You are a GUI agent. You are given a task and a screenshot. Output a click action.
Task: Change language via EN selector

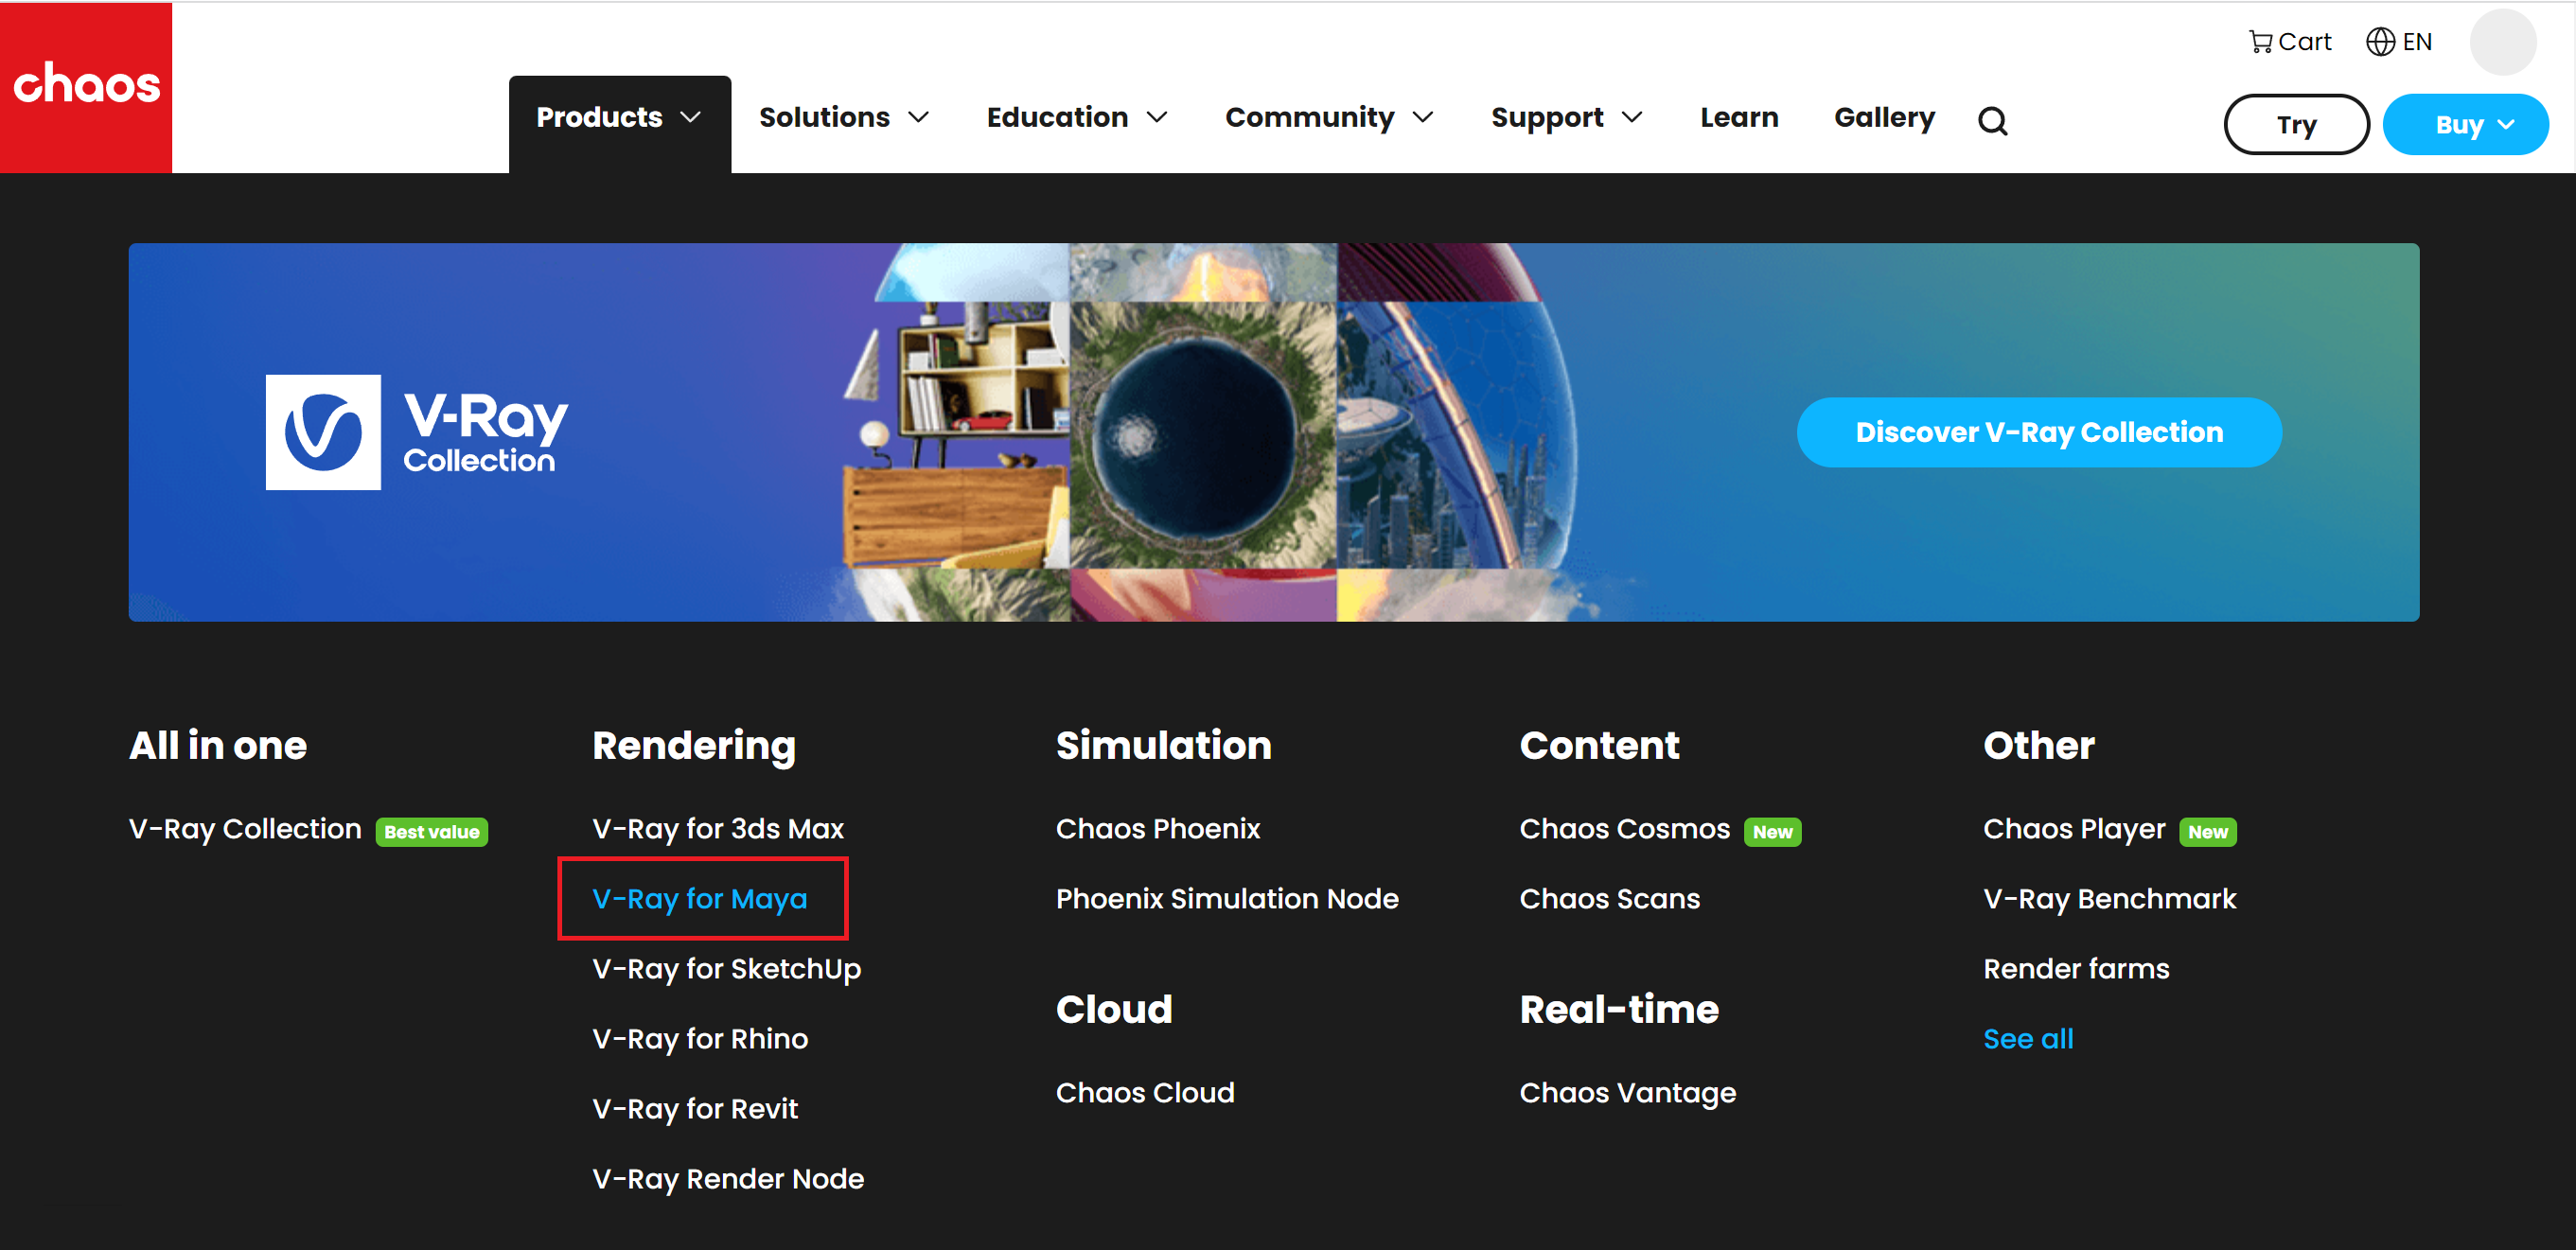2398,41
